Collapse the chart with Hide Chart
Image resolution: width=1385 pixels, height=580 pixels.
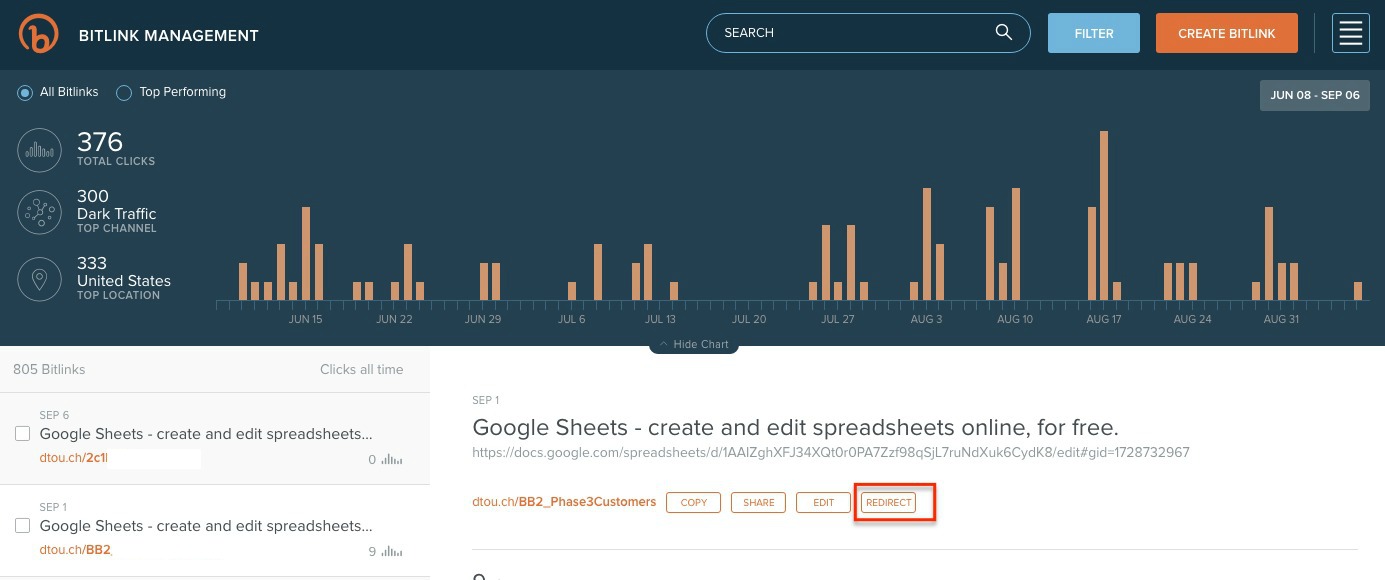693,344
